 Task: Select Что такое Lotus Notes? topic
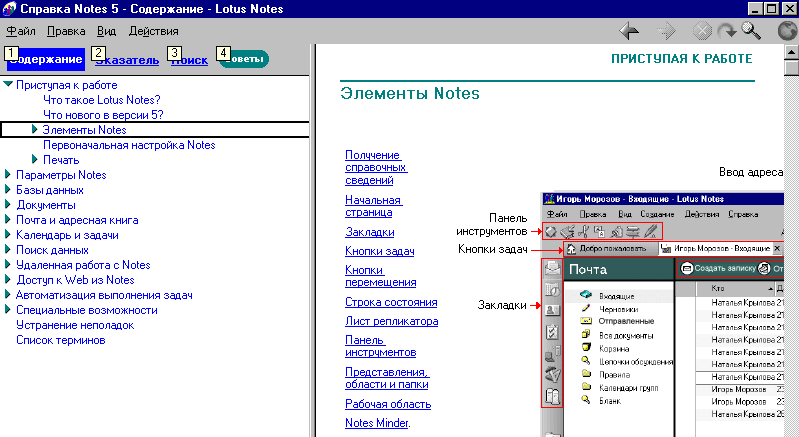click(x=102, y=100)
